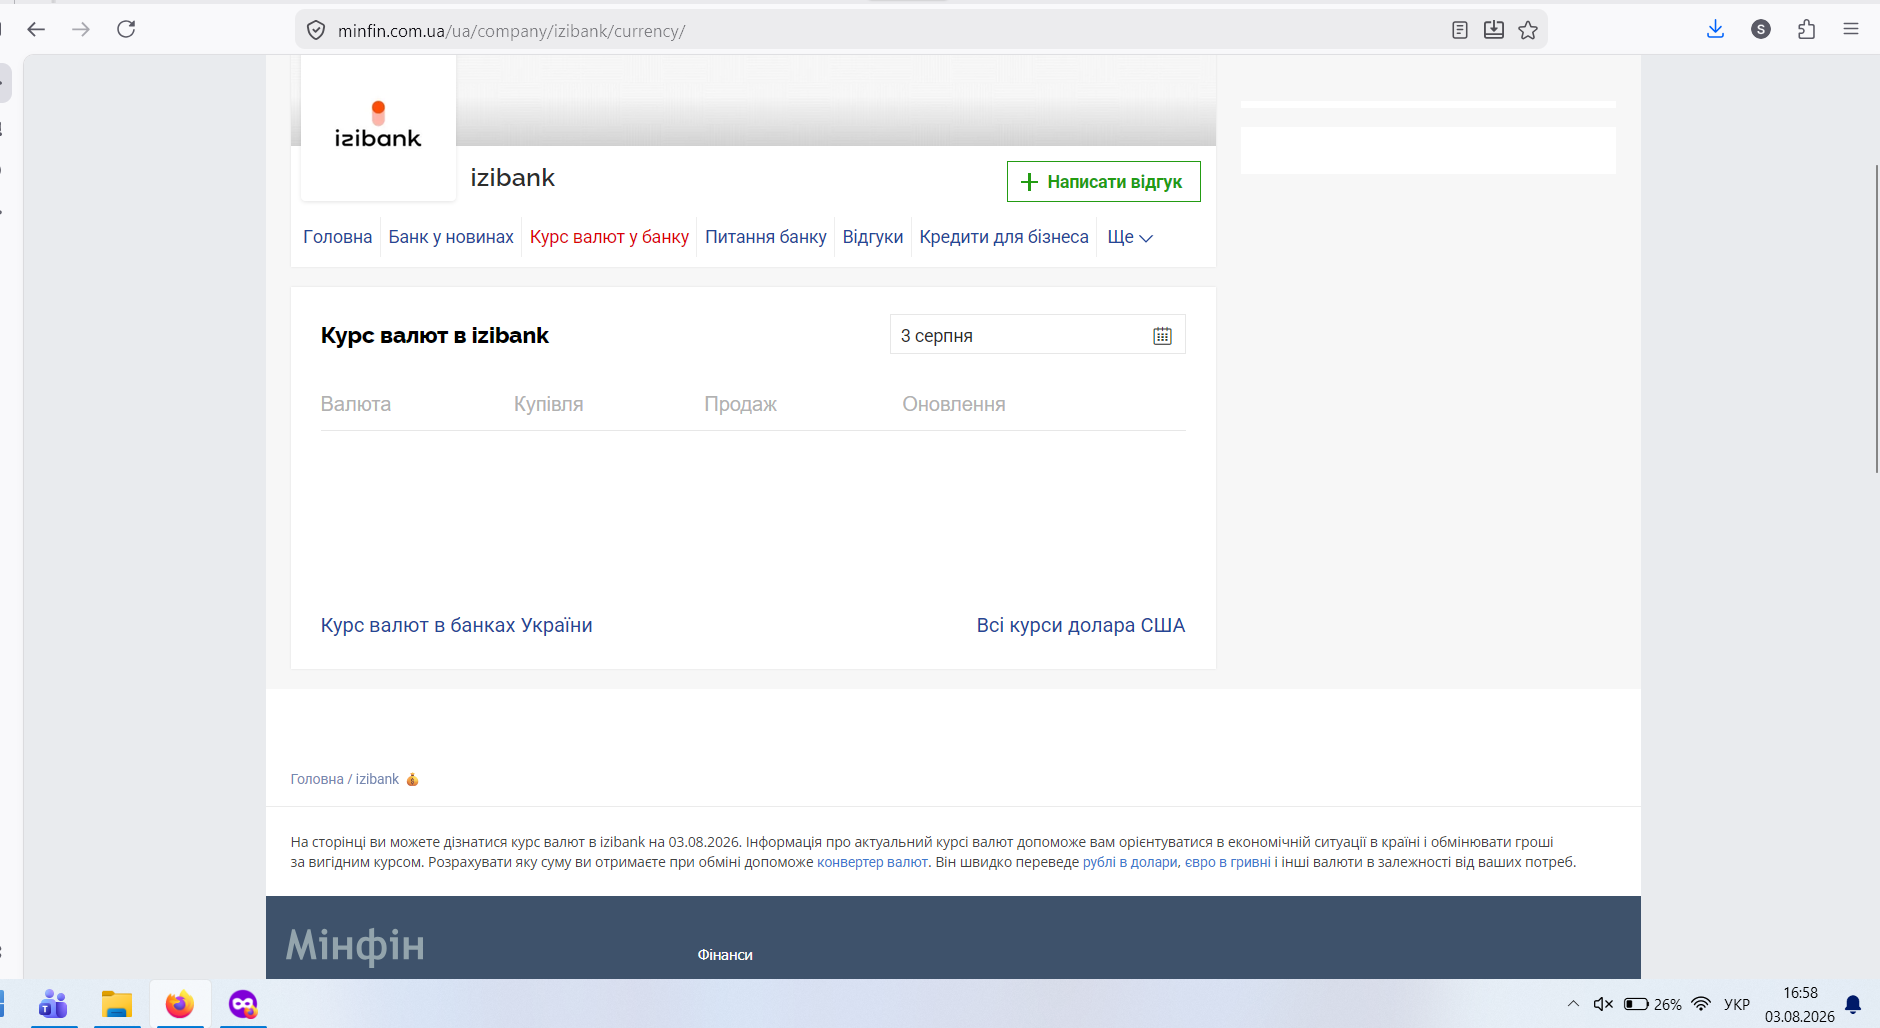The height and width of the screenshot is (1028, 1880).
Task: Click the page vertical scrollbar
Action: 1876,318
